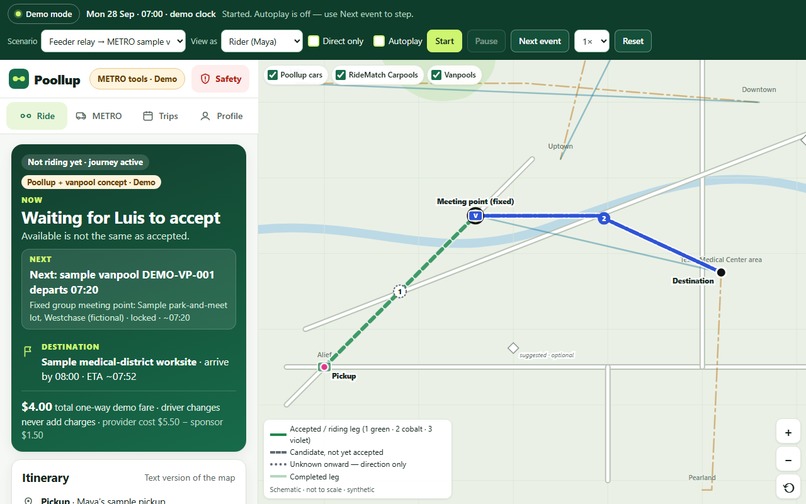Open the 1× speed dropdown
Image resolution: width=806 pixels, height=504 pixels.
[592, 41]
